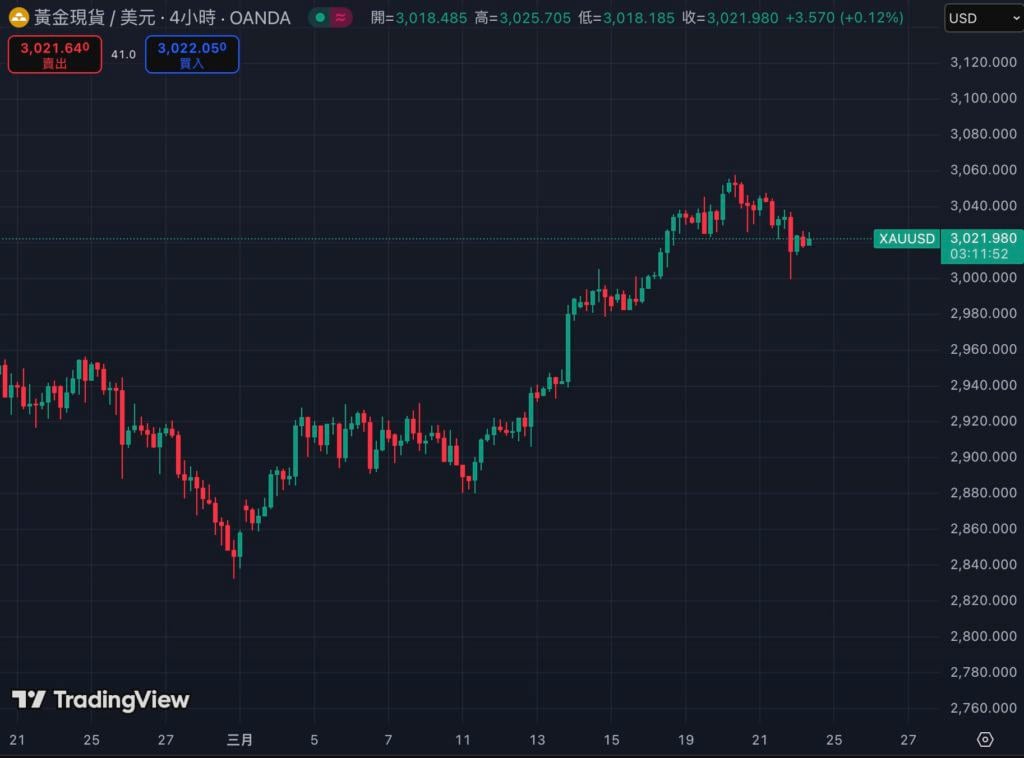Click the 3,000.000 level on price scale
Image resolution: width=1024 pixels, height=758 pixels.
[982, 277]
